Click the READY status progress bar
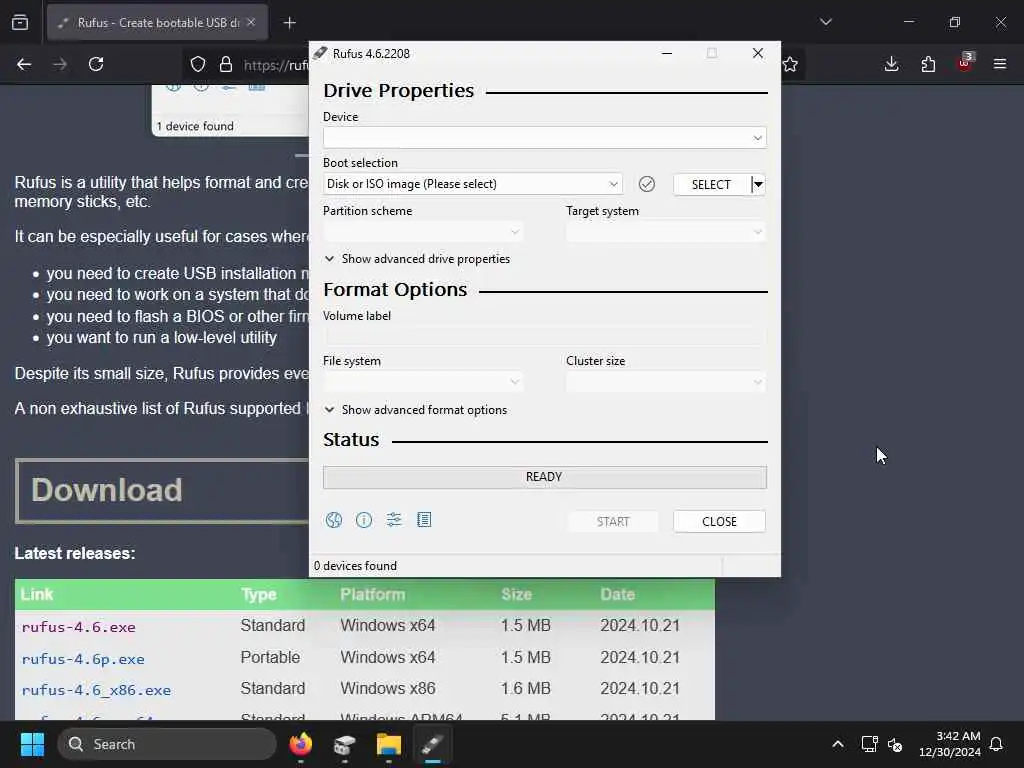Image resolution: width=1024 pixels, height=768 pixels. pyautogui.click(x=545, y=477)
